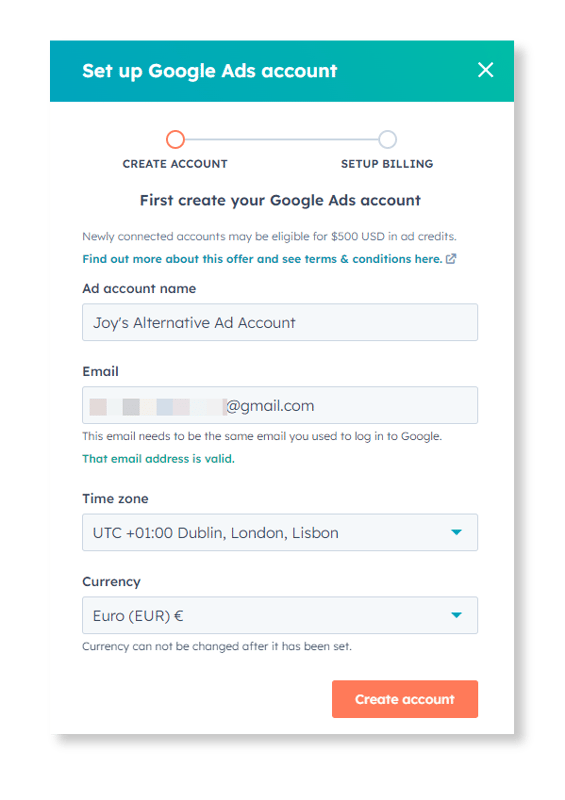Click the Set up Google Ads title

[210, 71]
